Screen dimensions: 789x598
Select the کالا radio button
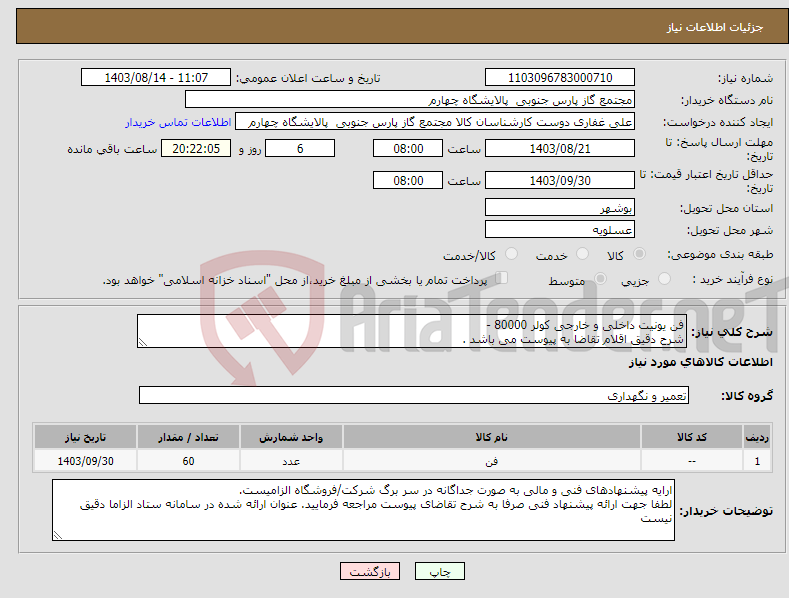639,254
